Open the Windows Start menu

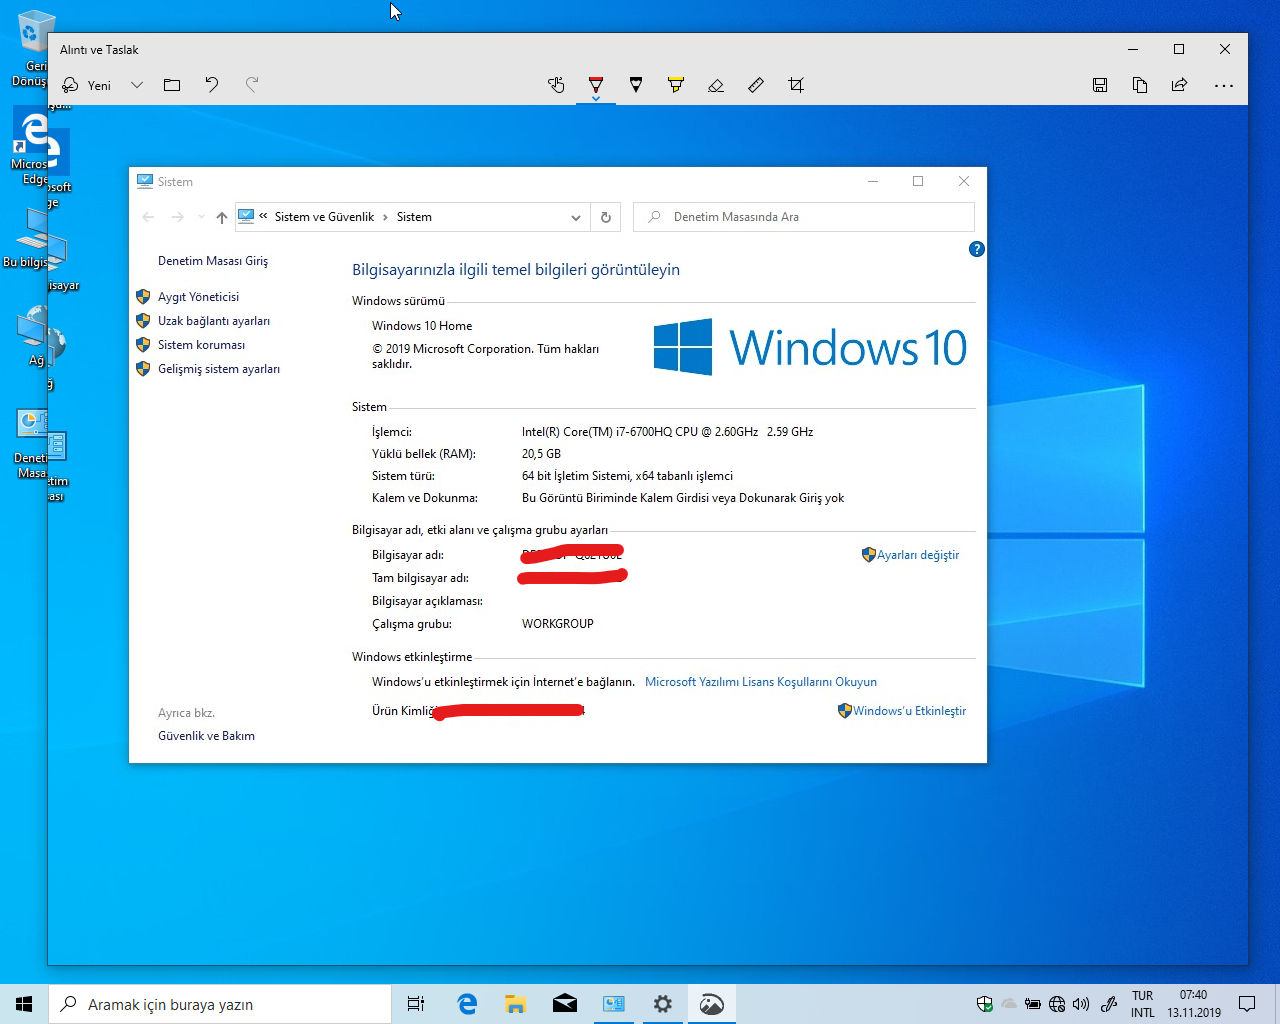pos(24,1004)
